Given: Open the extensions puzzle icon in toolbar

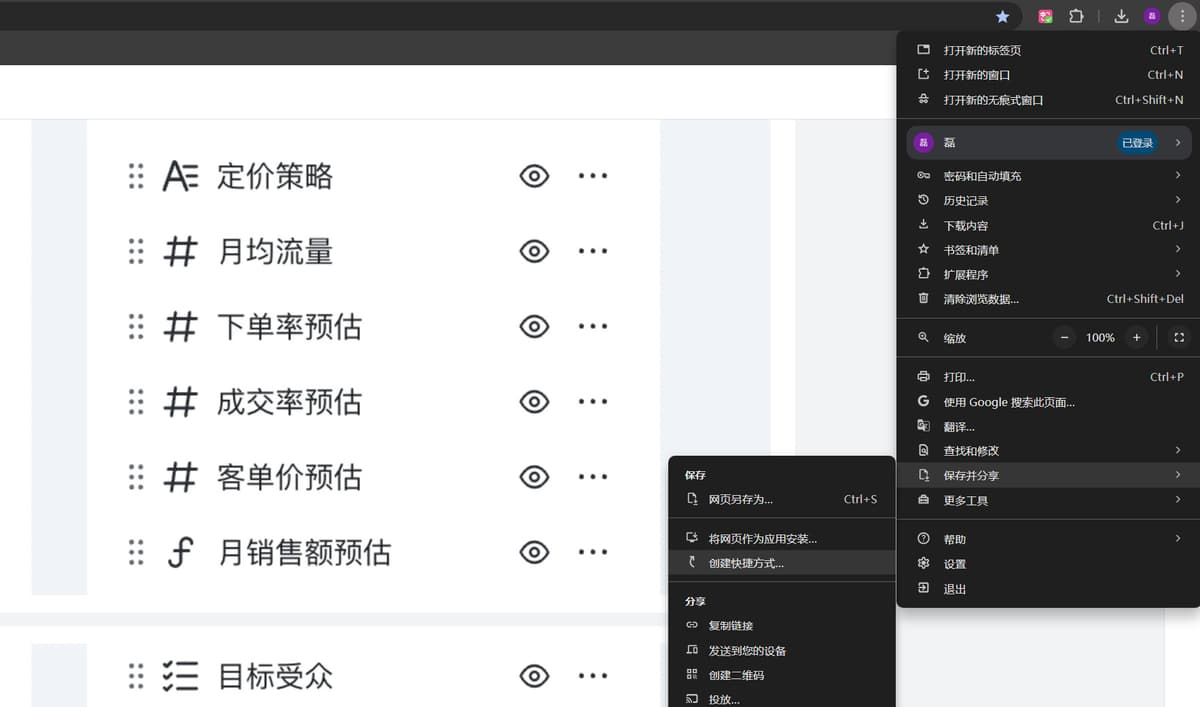Looking at the screenshot, I should pyautogui.click(x=1076, y=16).
